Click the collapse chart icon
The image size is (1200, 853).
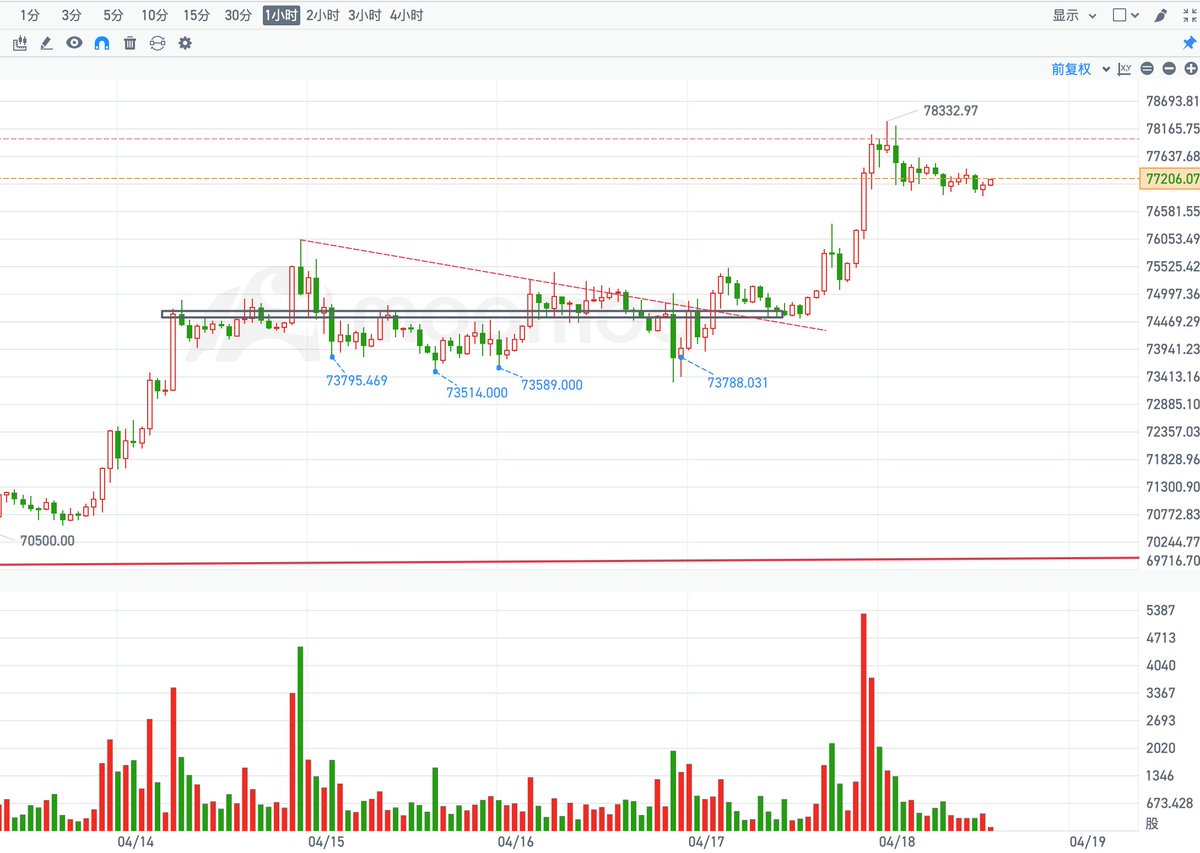pyautogui.click(x=1192, y=16)
